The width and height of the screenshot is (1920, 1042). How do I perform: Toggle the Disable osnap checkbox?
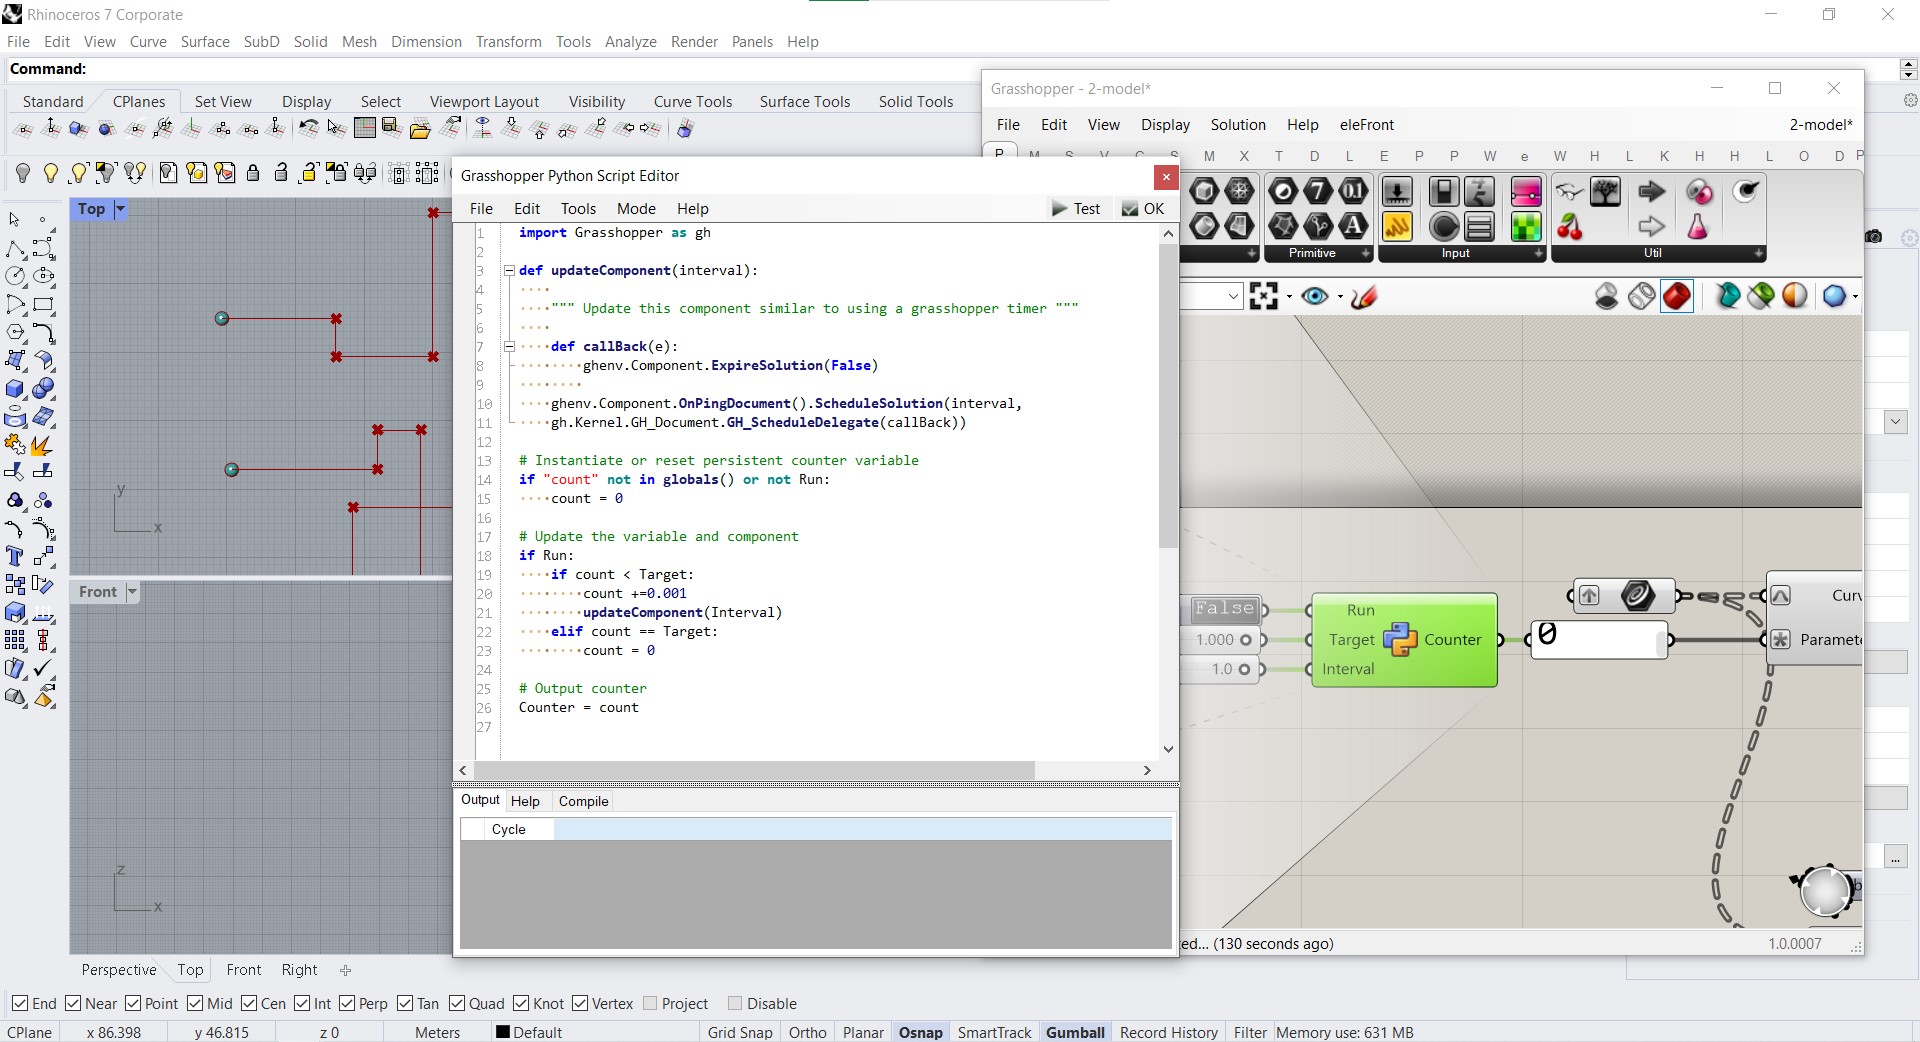point(735,1003)
